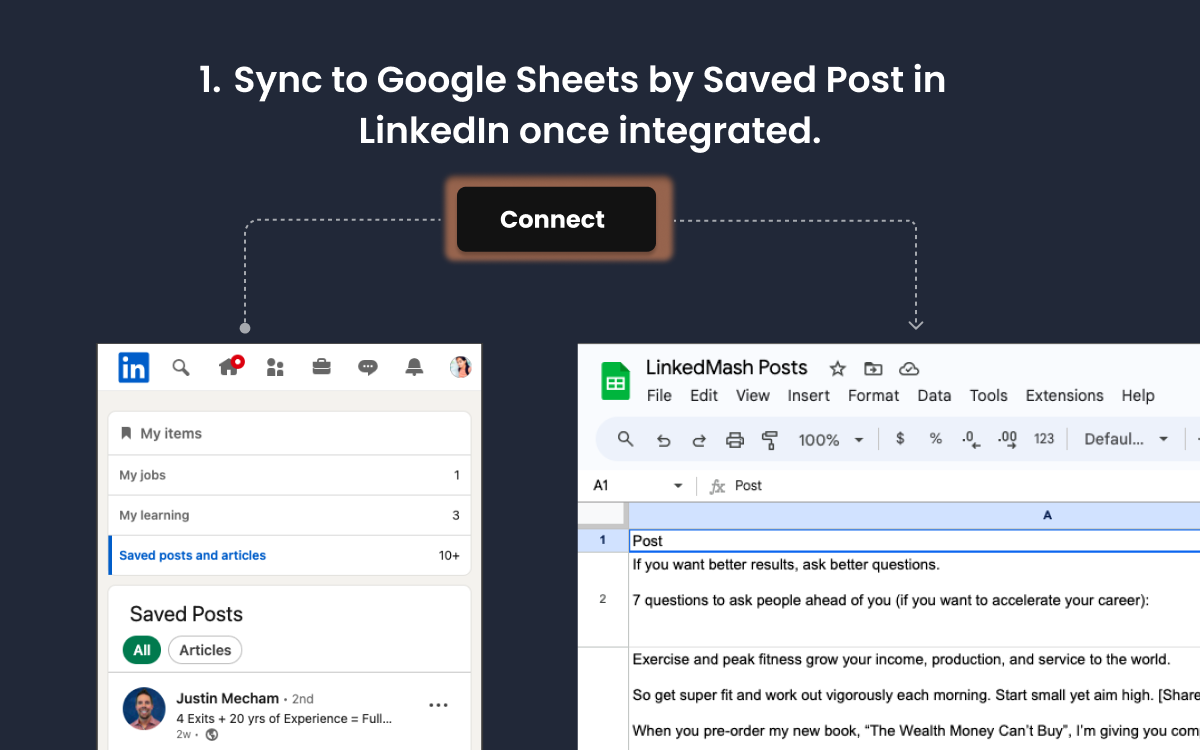Click the LinkedMash Posts document title
The width and height of the screenshot is (1200, 750).
(727, 367)
